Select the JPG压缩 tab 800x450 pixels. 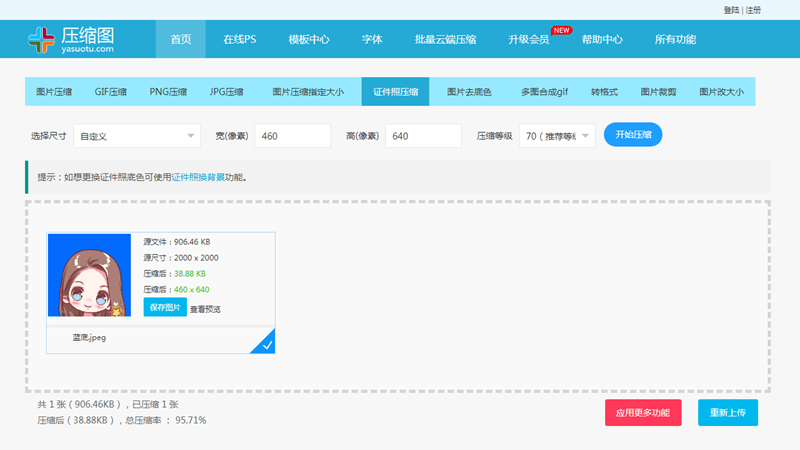(x=226, y=92)
